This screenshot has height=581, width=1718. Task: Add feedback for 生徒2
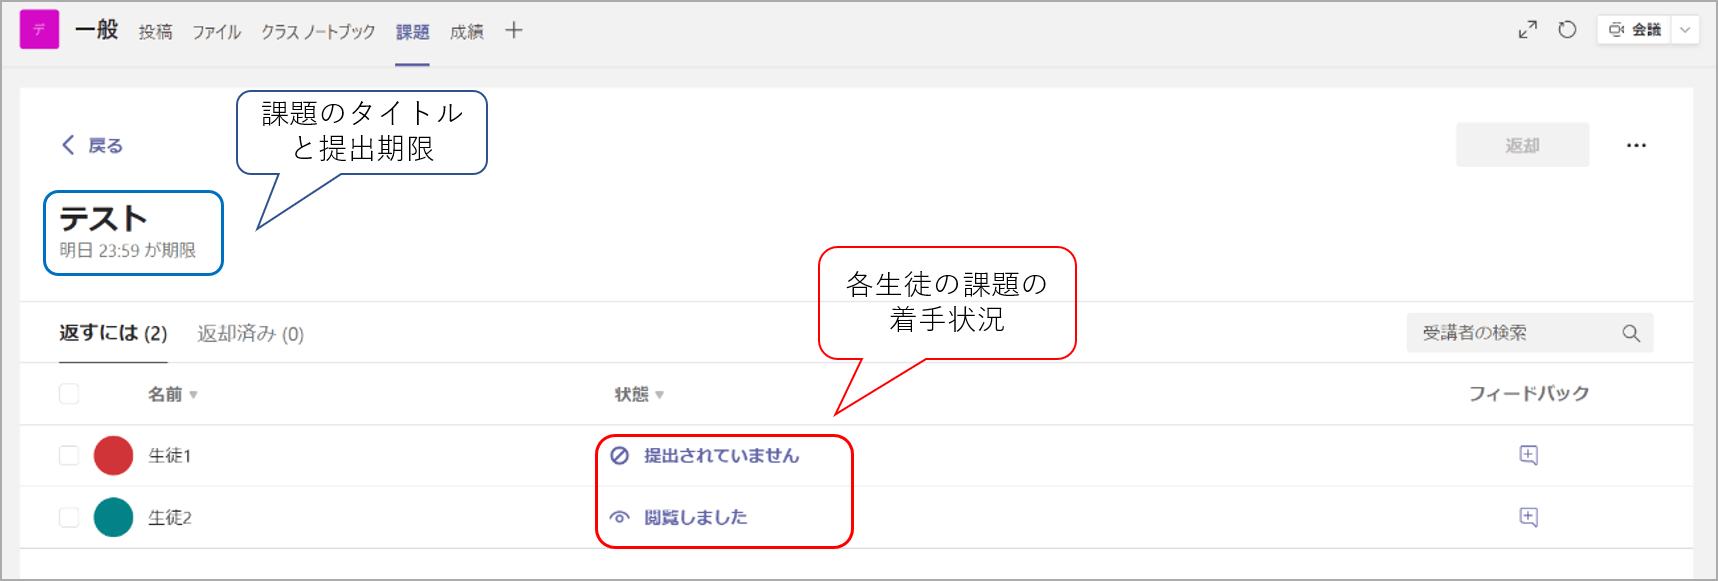(1528, 517)
